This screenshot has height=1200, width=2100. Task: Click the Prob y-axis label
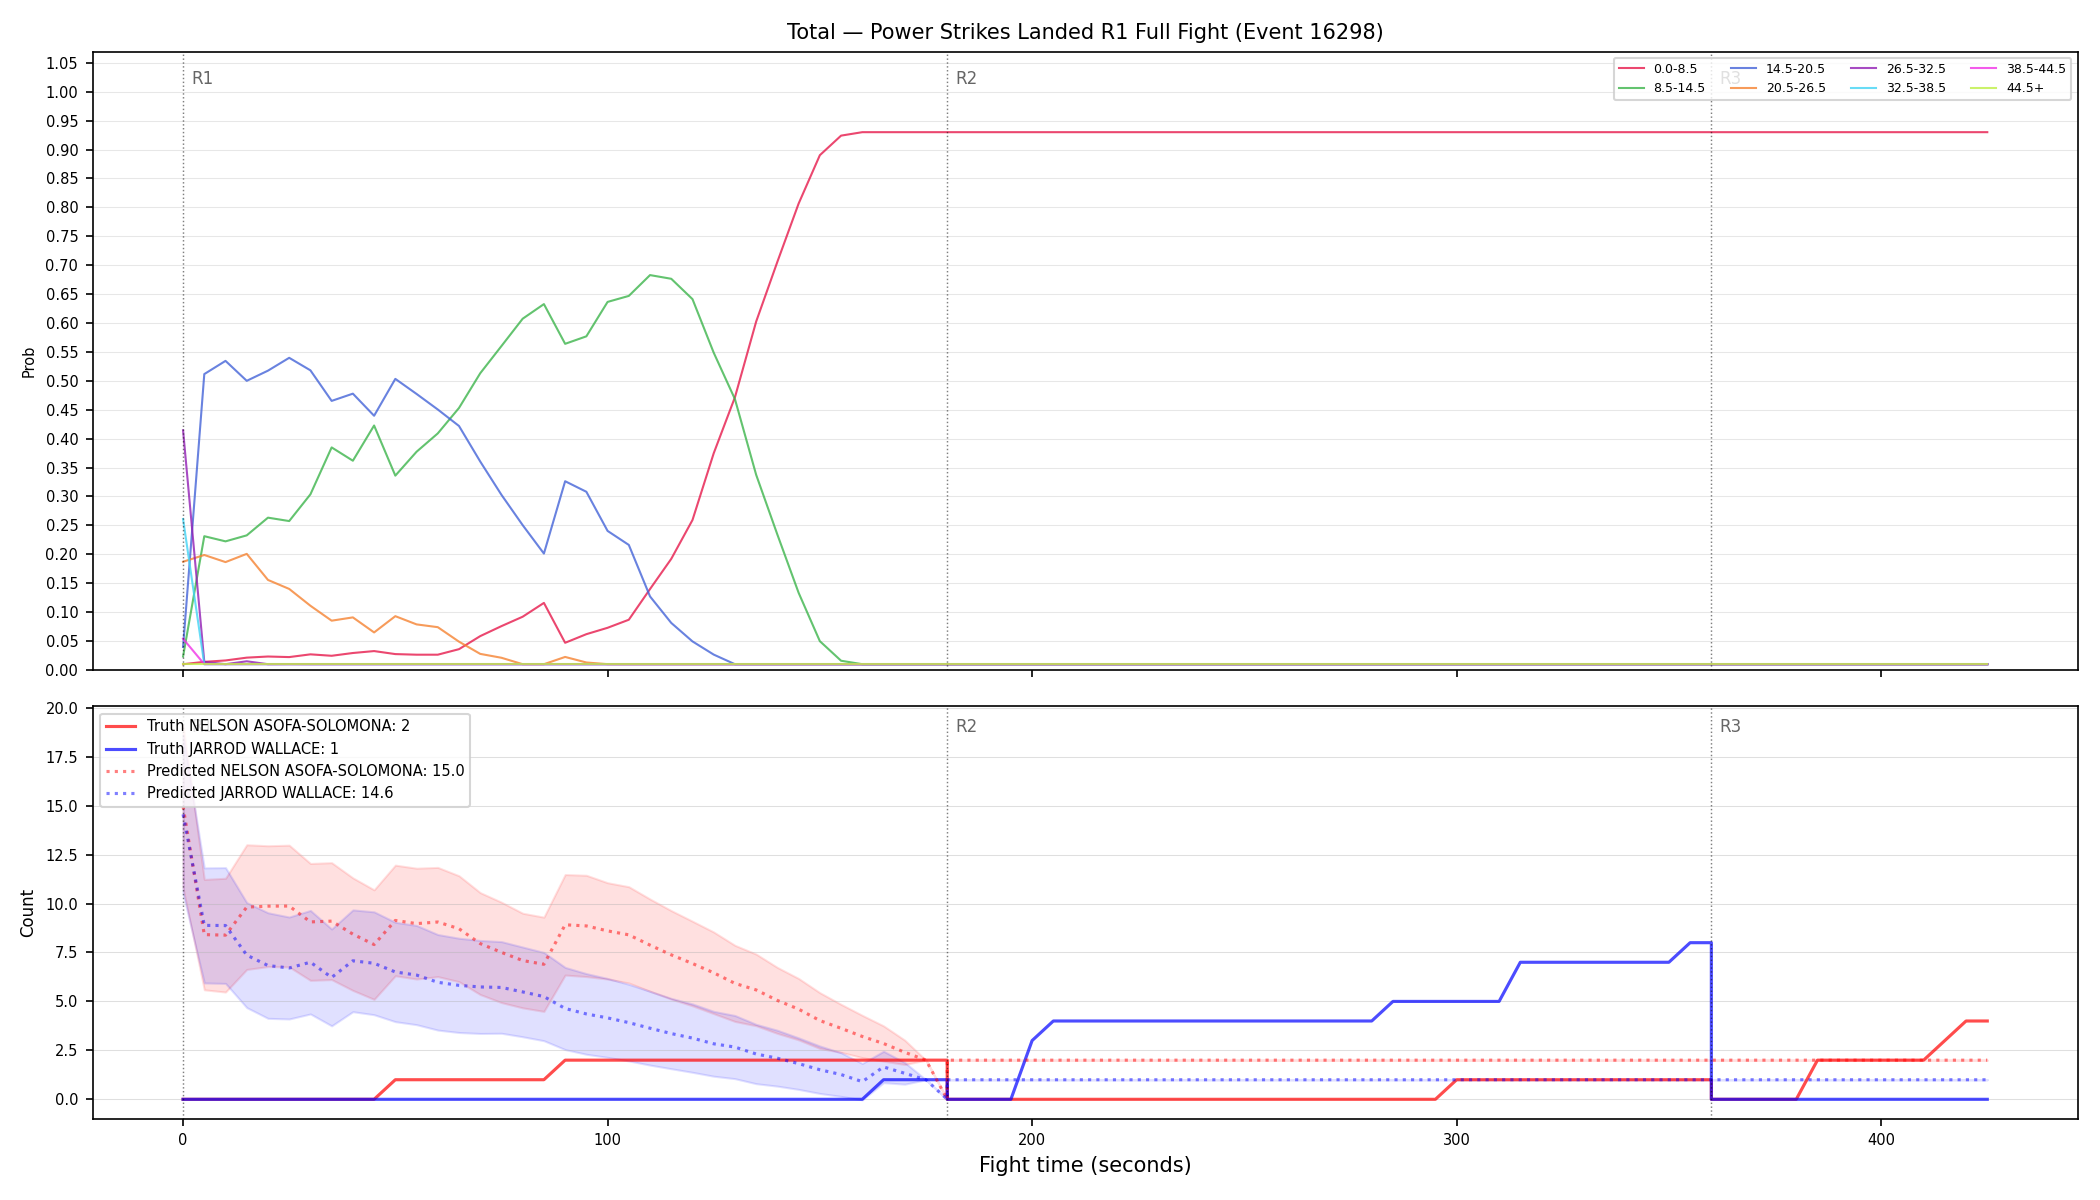point(28,362)
